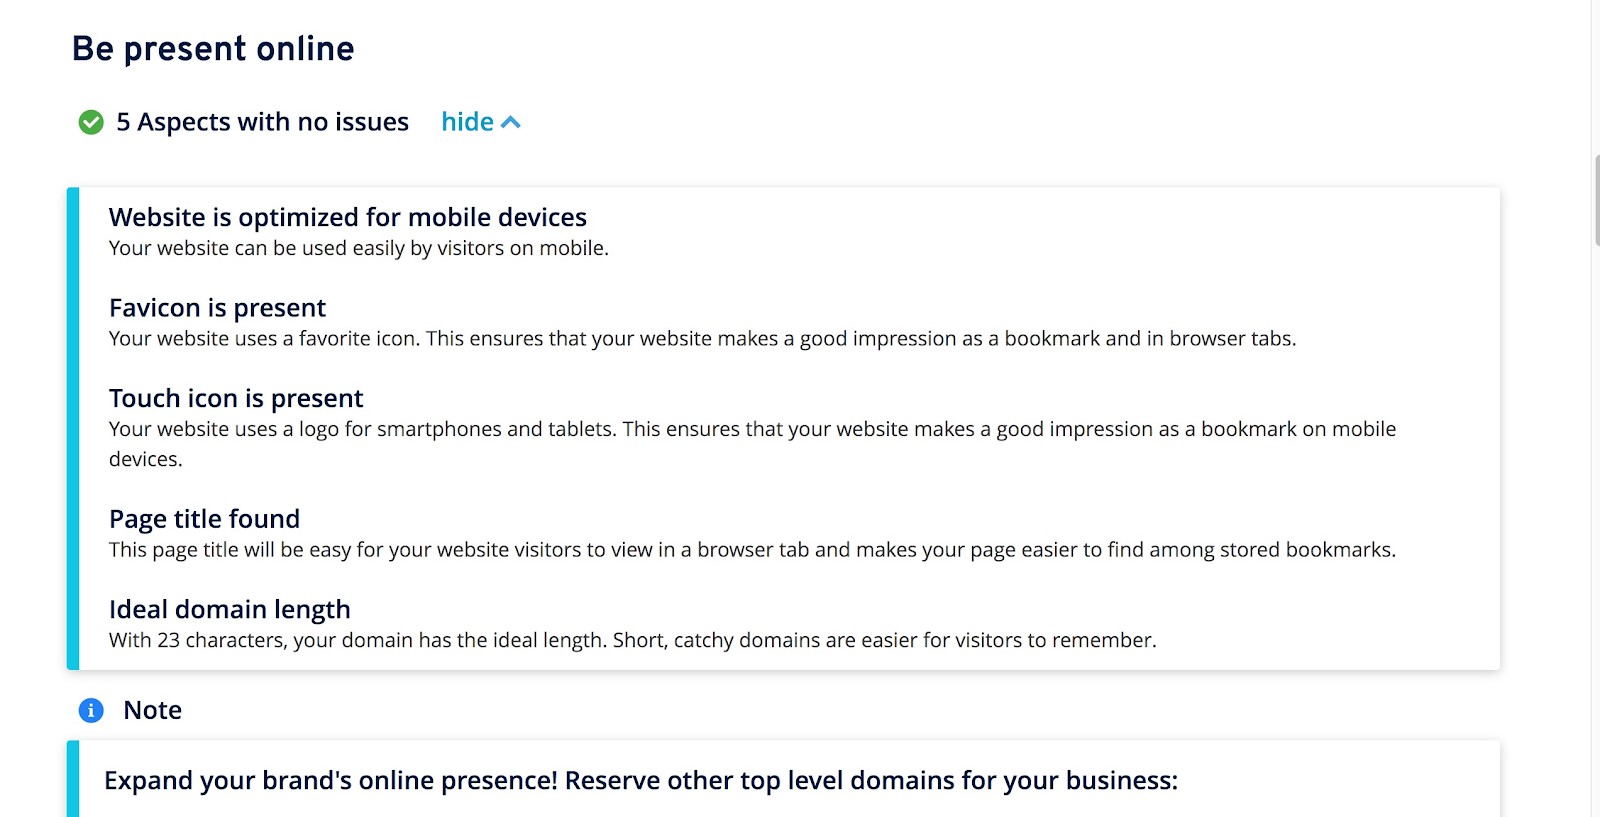Click the 'Touch icon is present' heading
Screen dimensions: 1600x817
click(235, 398)
